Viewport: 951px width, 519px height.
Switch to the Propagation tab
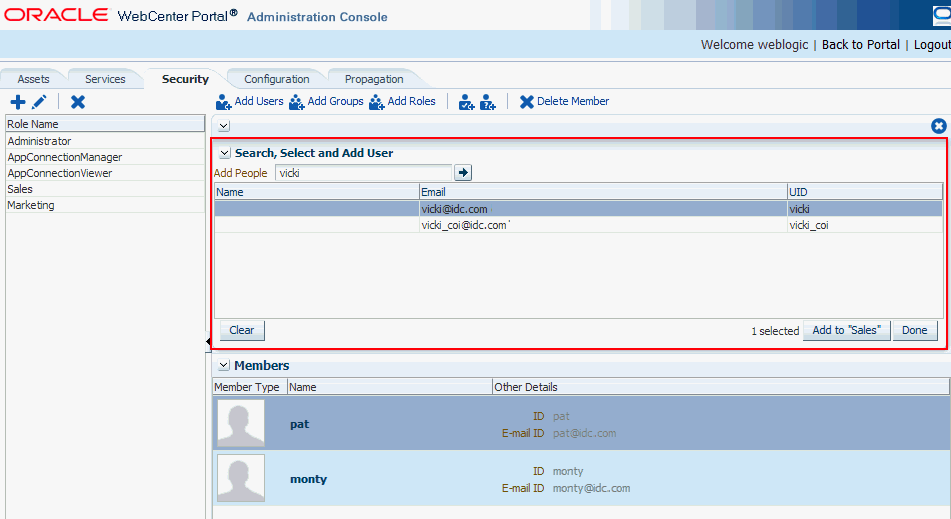point(374,79)
